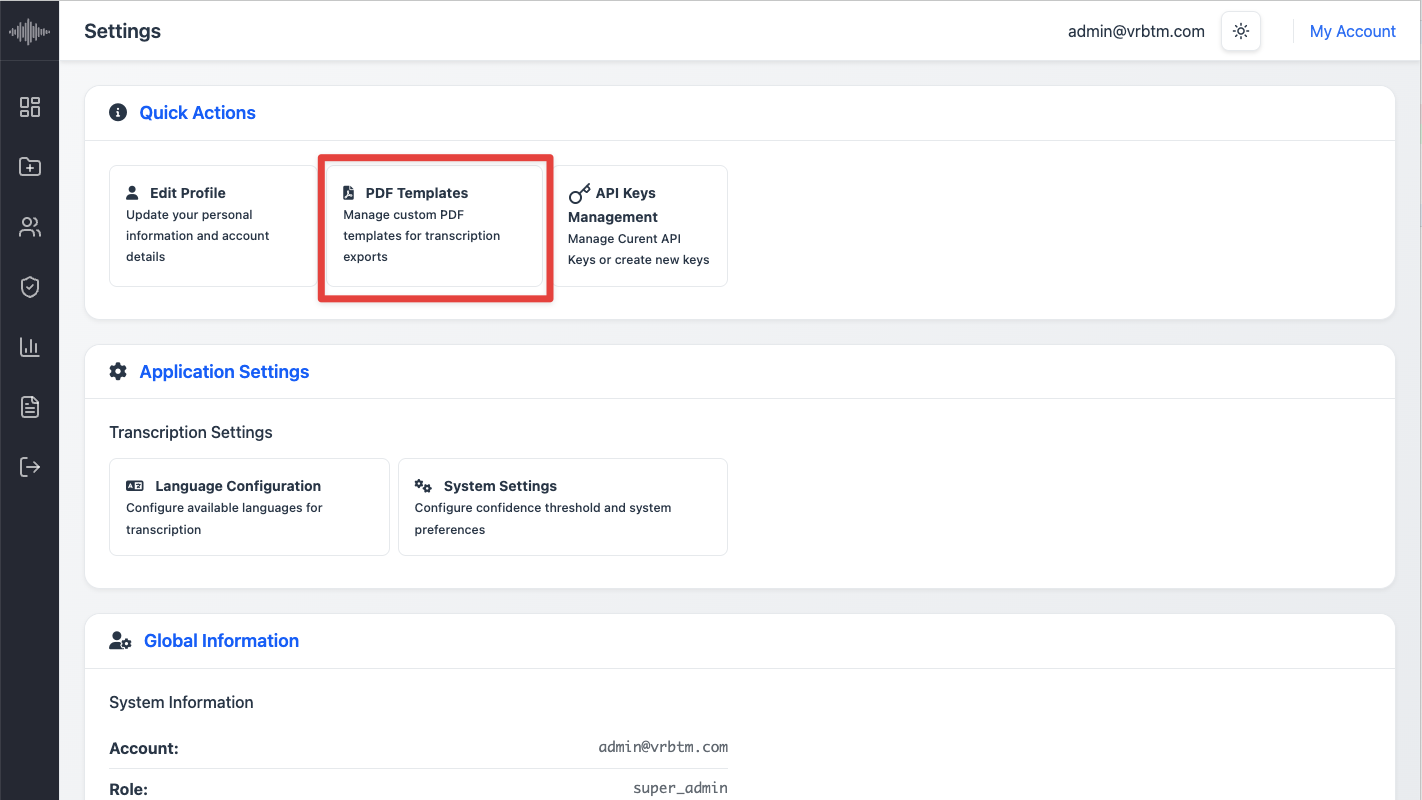The height and width of the screenshot is (800, 1422).
Task: Open the Edit Profile card
Action: 213,226
